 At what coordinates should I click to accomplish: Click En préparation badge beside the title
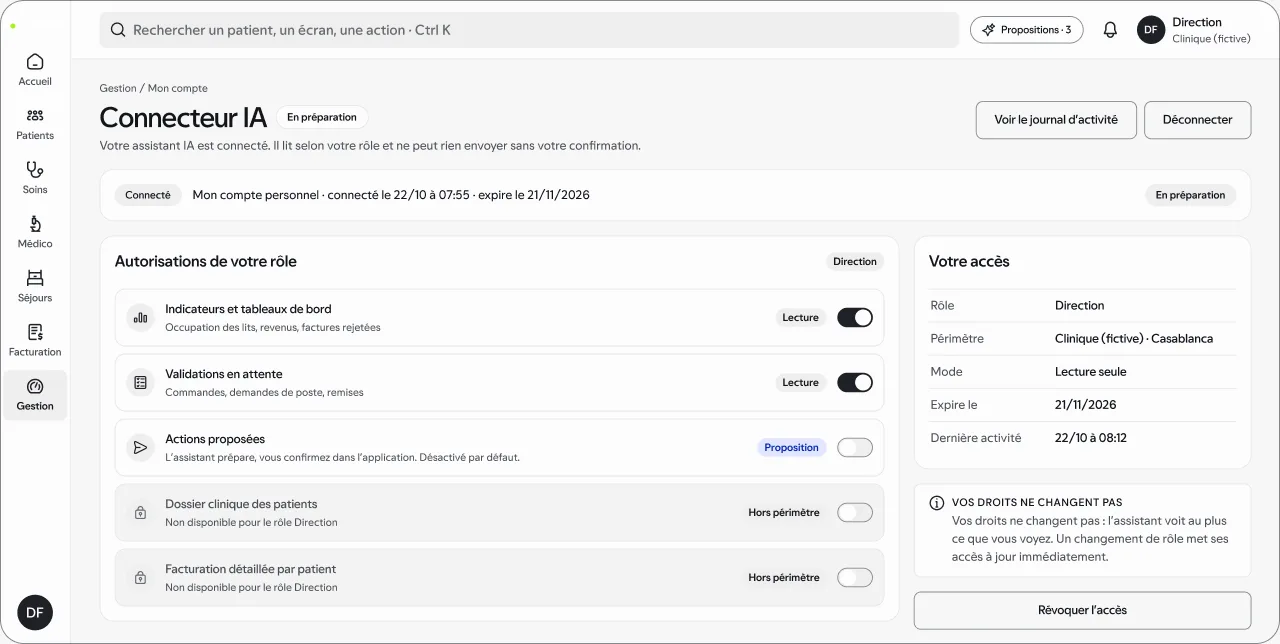coord(322,117)
